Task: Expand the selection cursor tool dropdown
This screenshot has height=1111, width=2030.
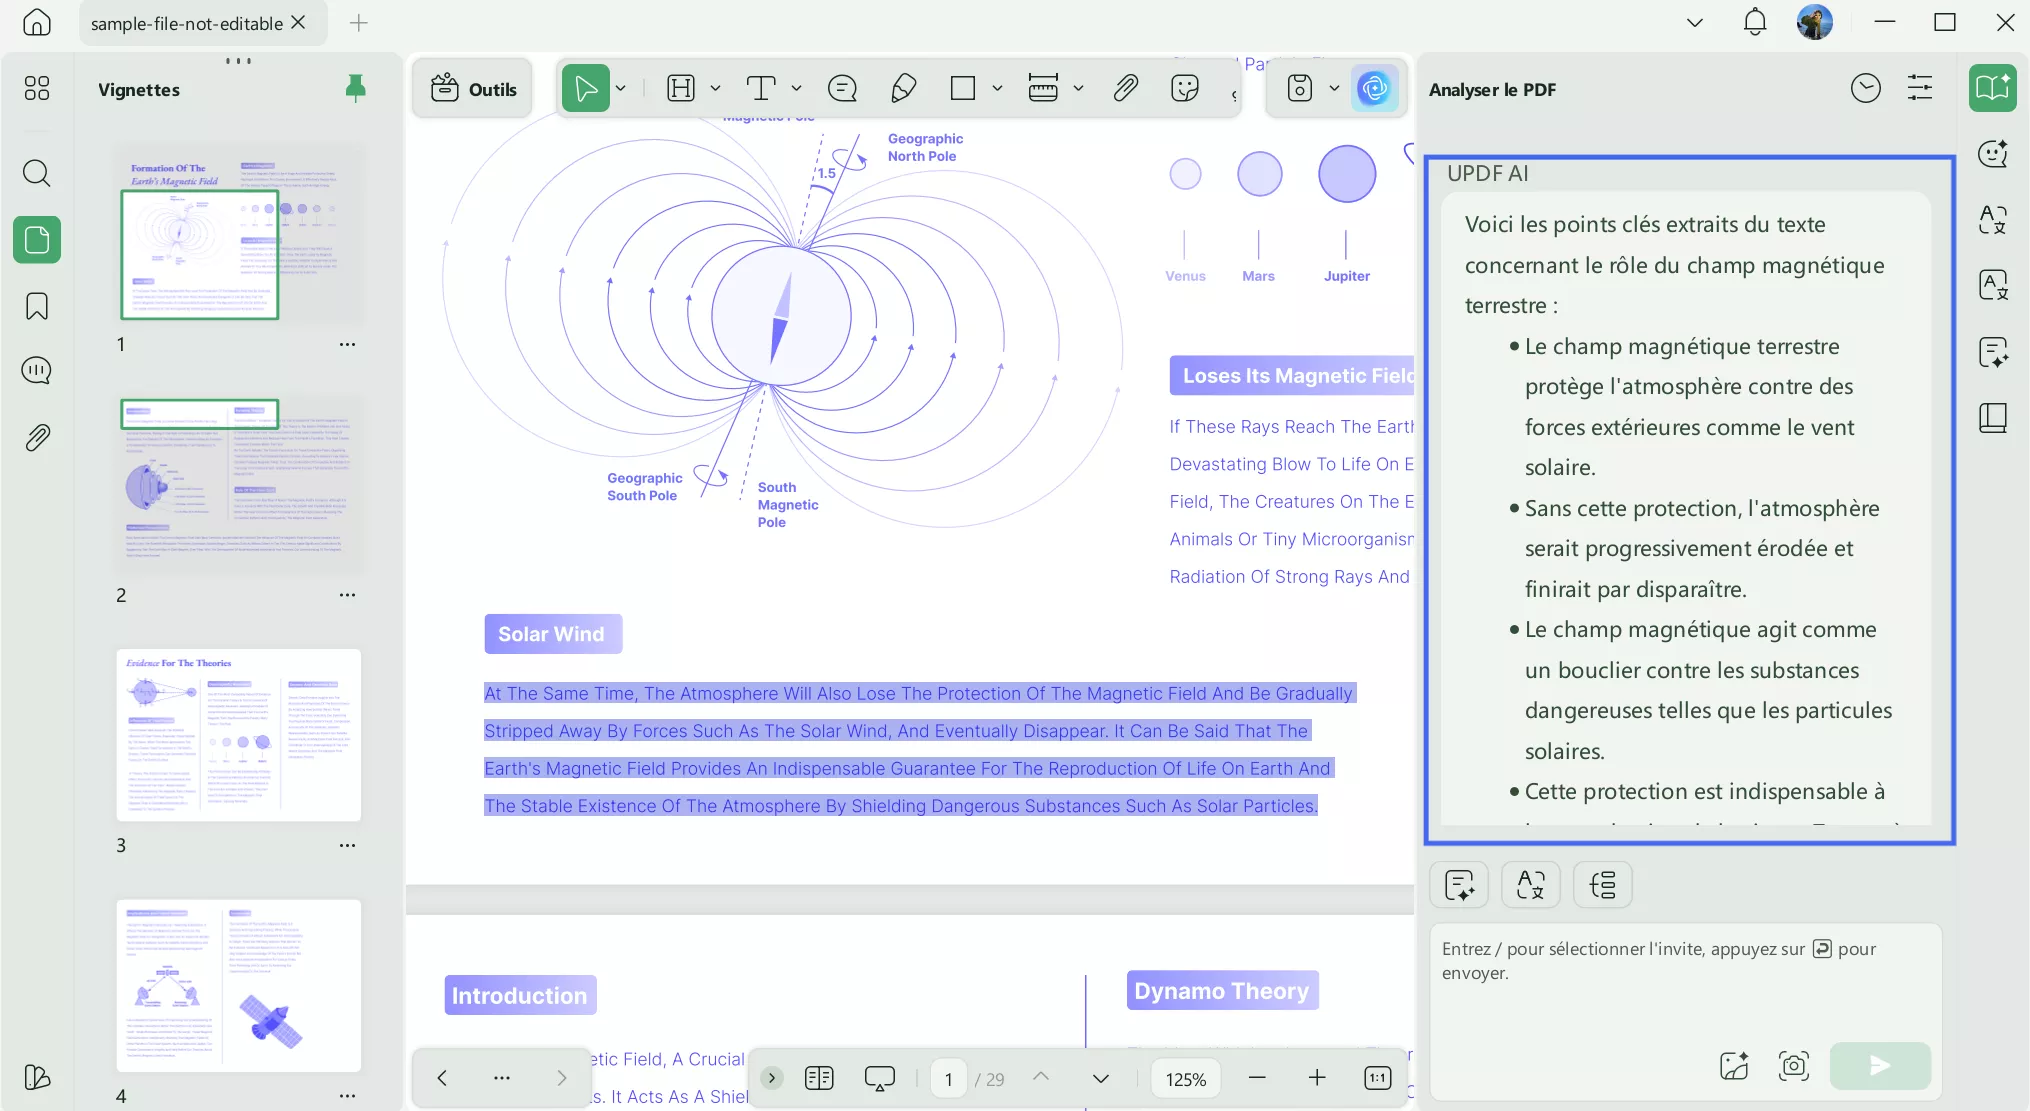Action: [621, 89]
